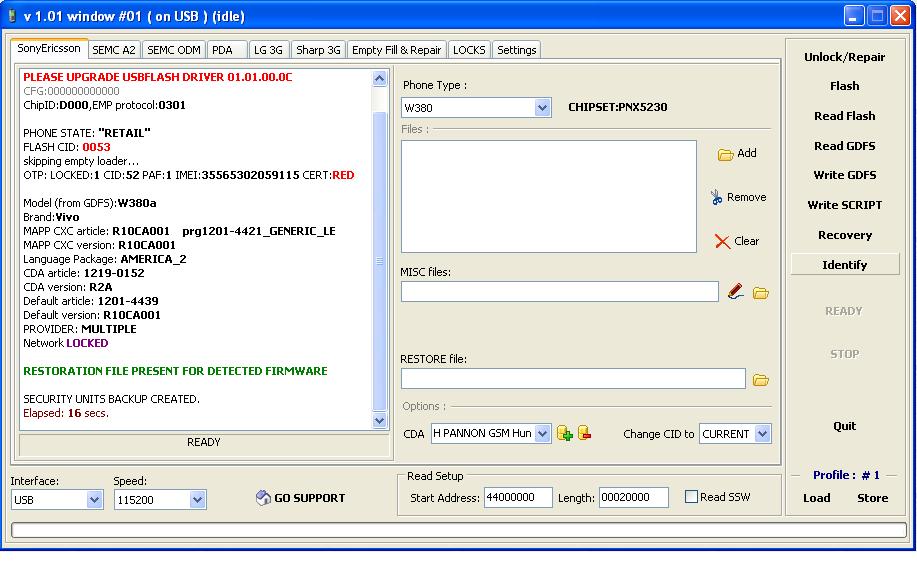
Task: Click the "Elapsed: 16 secs." log line
Action: 66,413
